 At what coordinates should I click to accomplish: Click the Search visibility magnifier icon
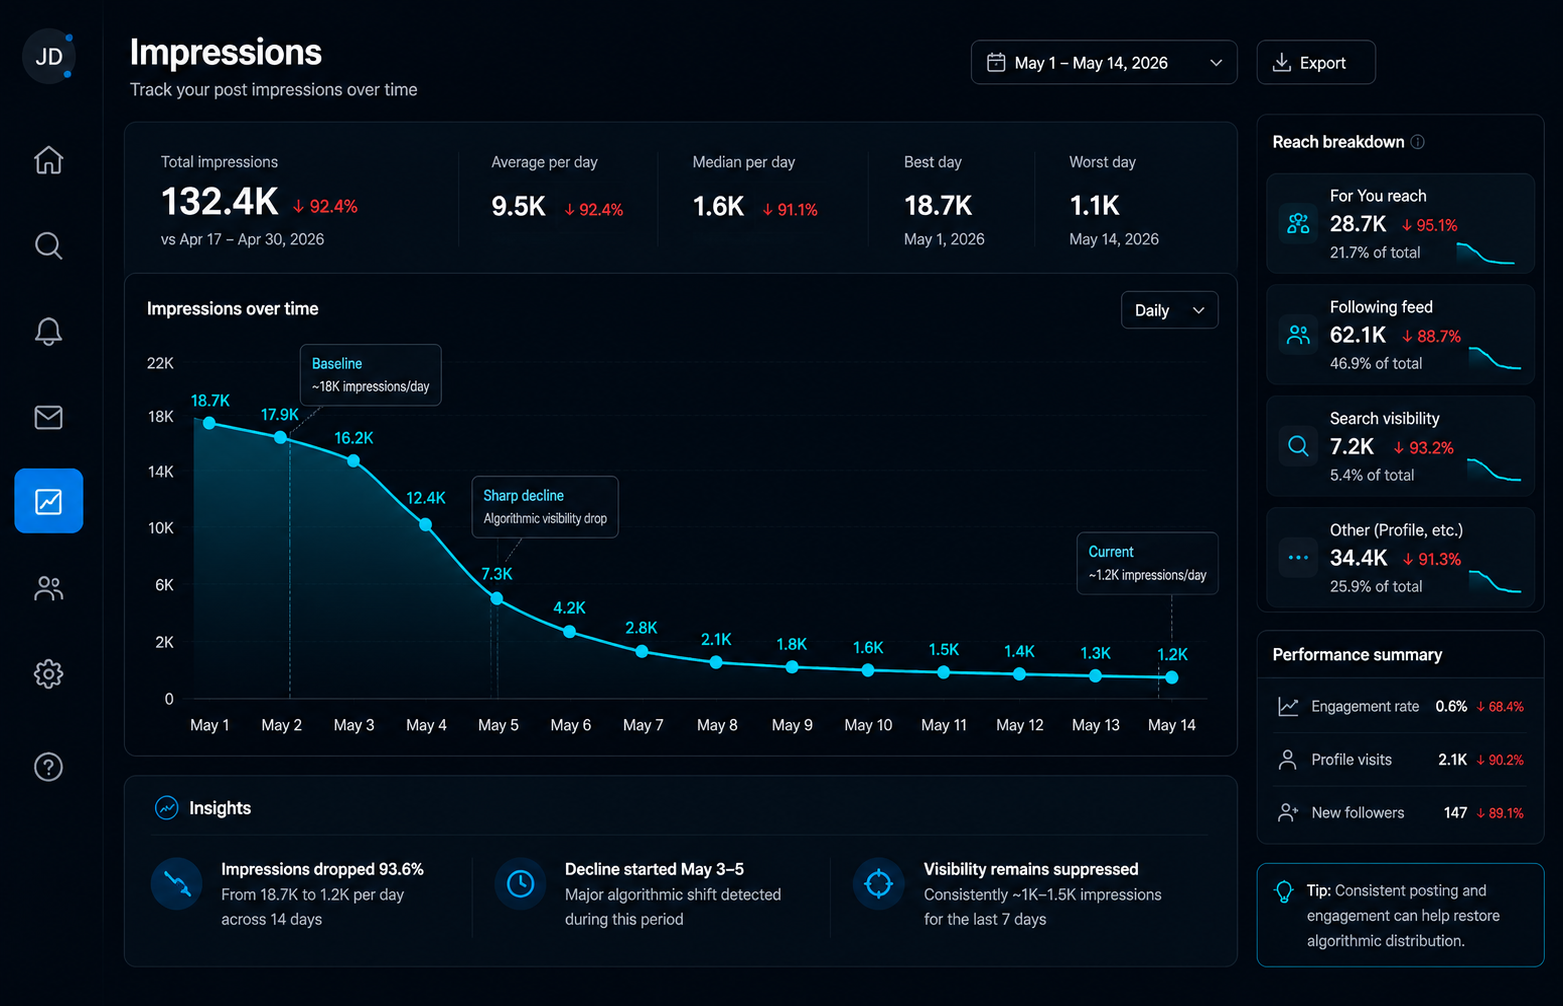coord(1298,446)
